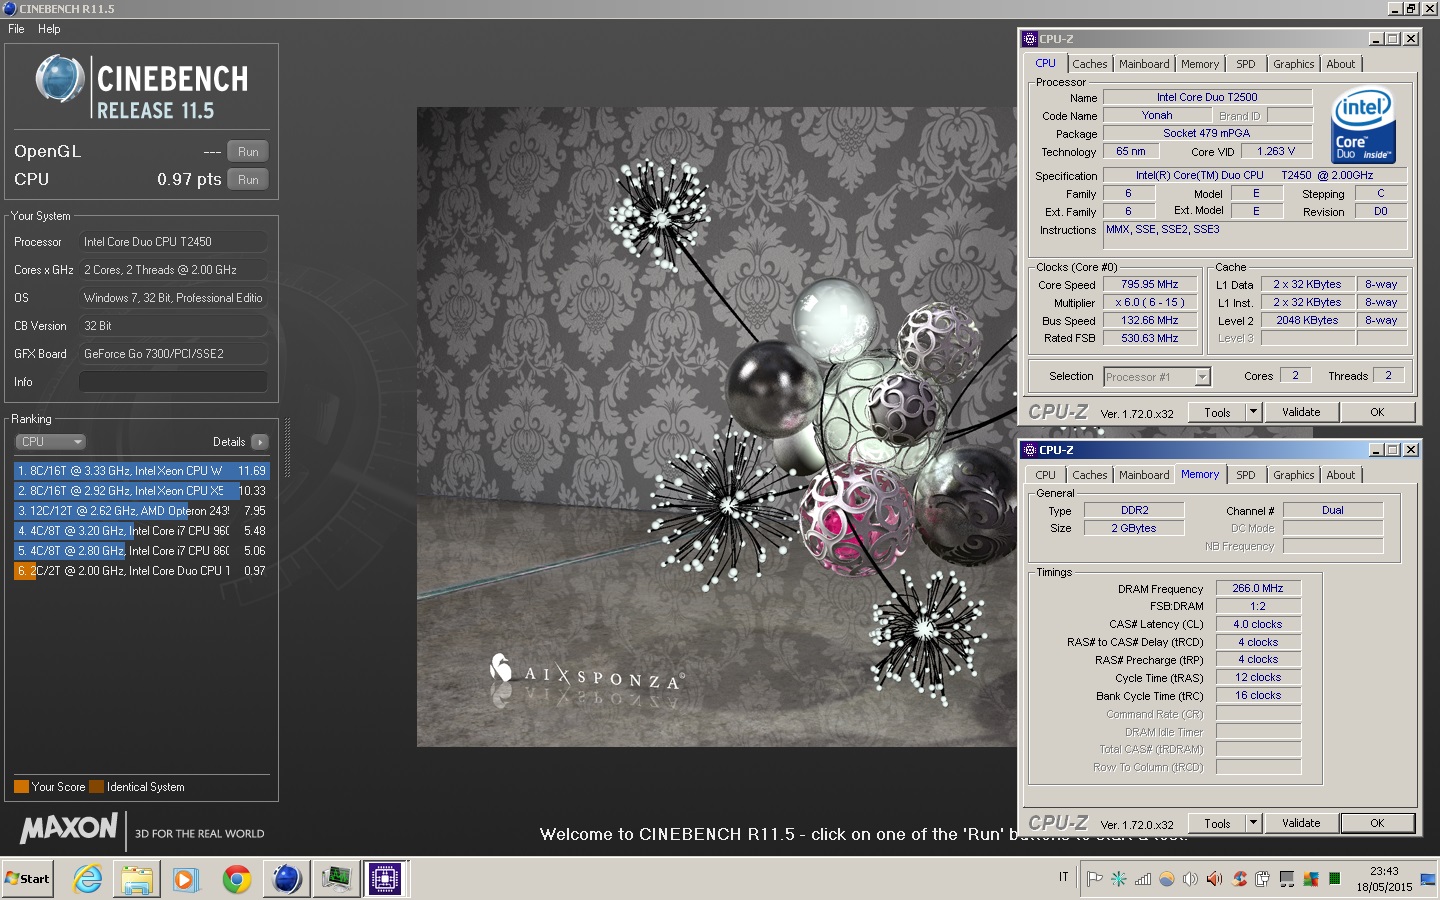The image size is (1440, 900).
Task: Run the CPU benchmark
Action: [x=248, y=180]
